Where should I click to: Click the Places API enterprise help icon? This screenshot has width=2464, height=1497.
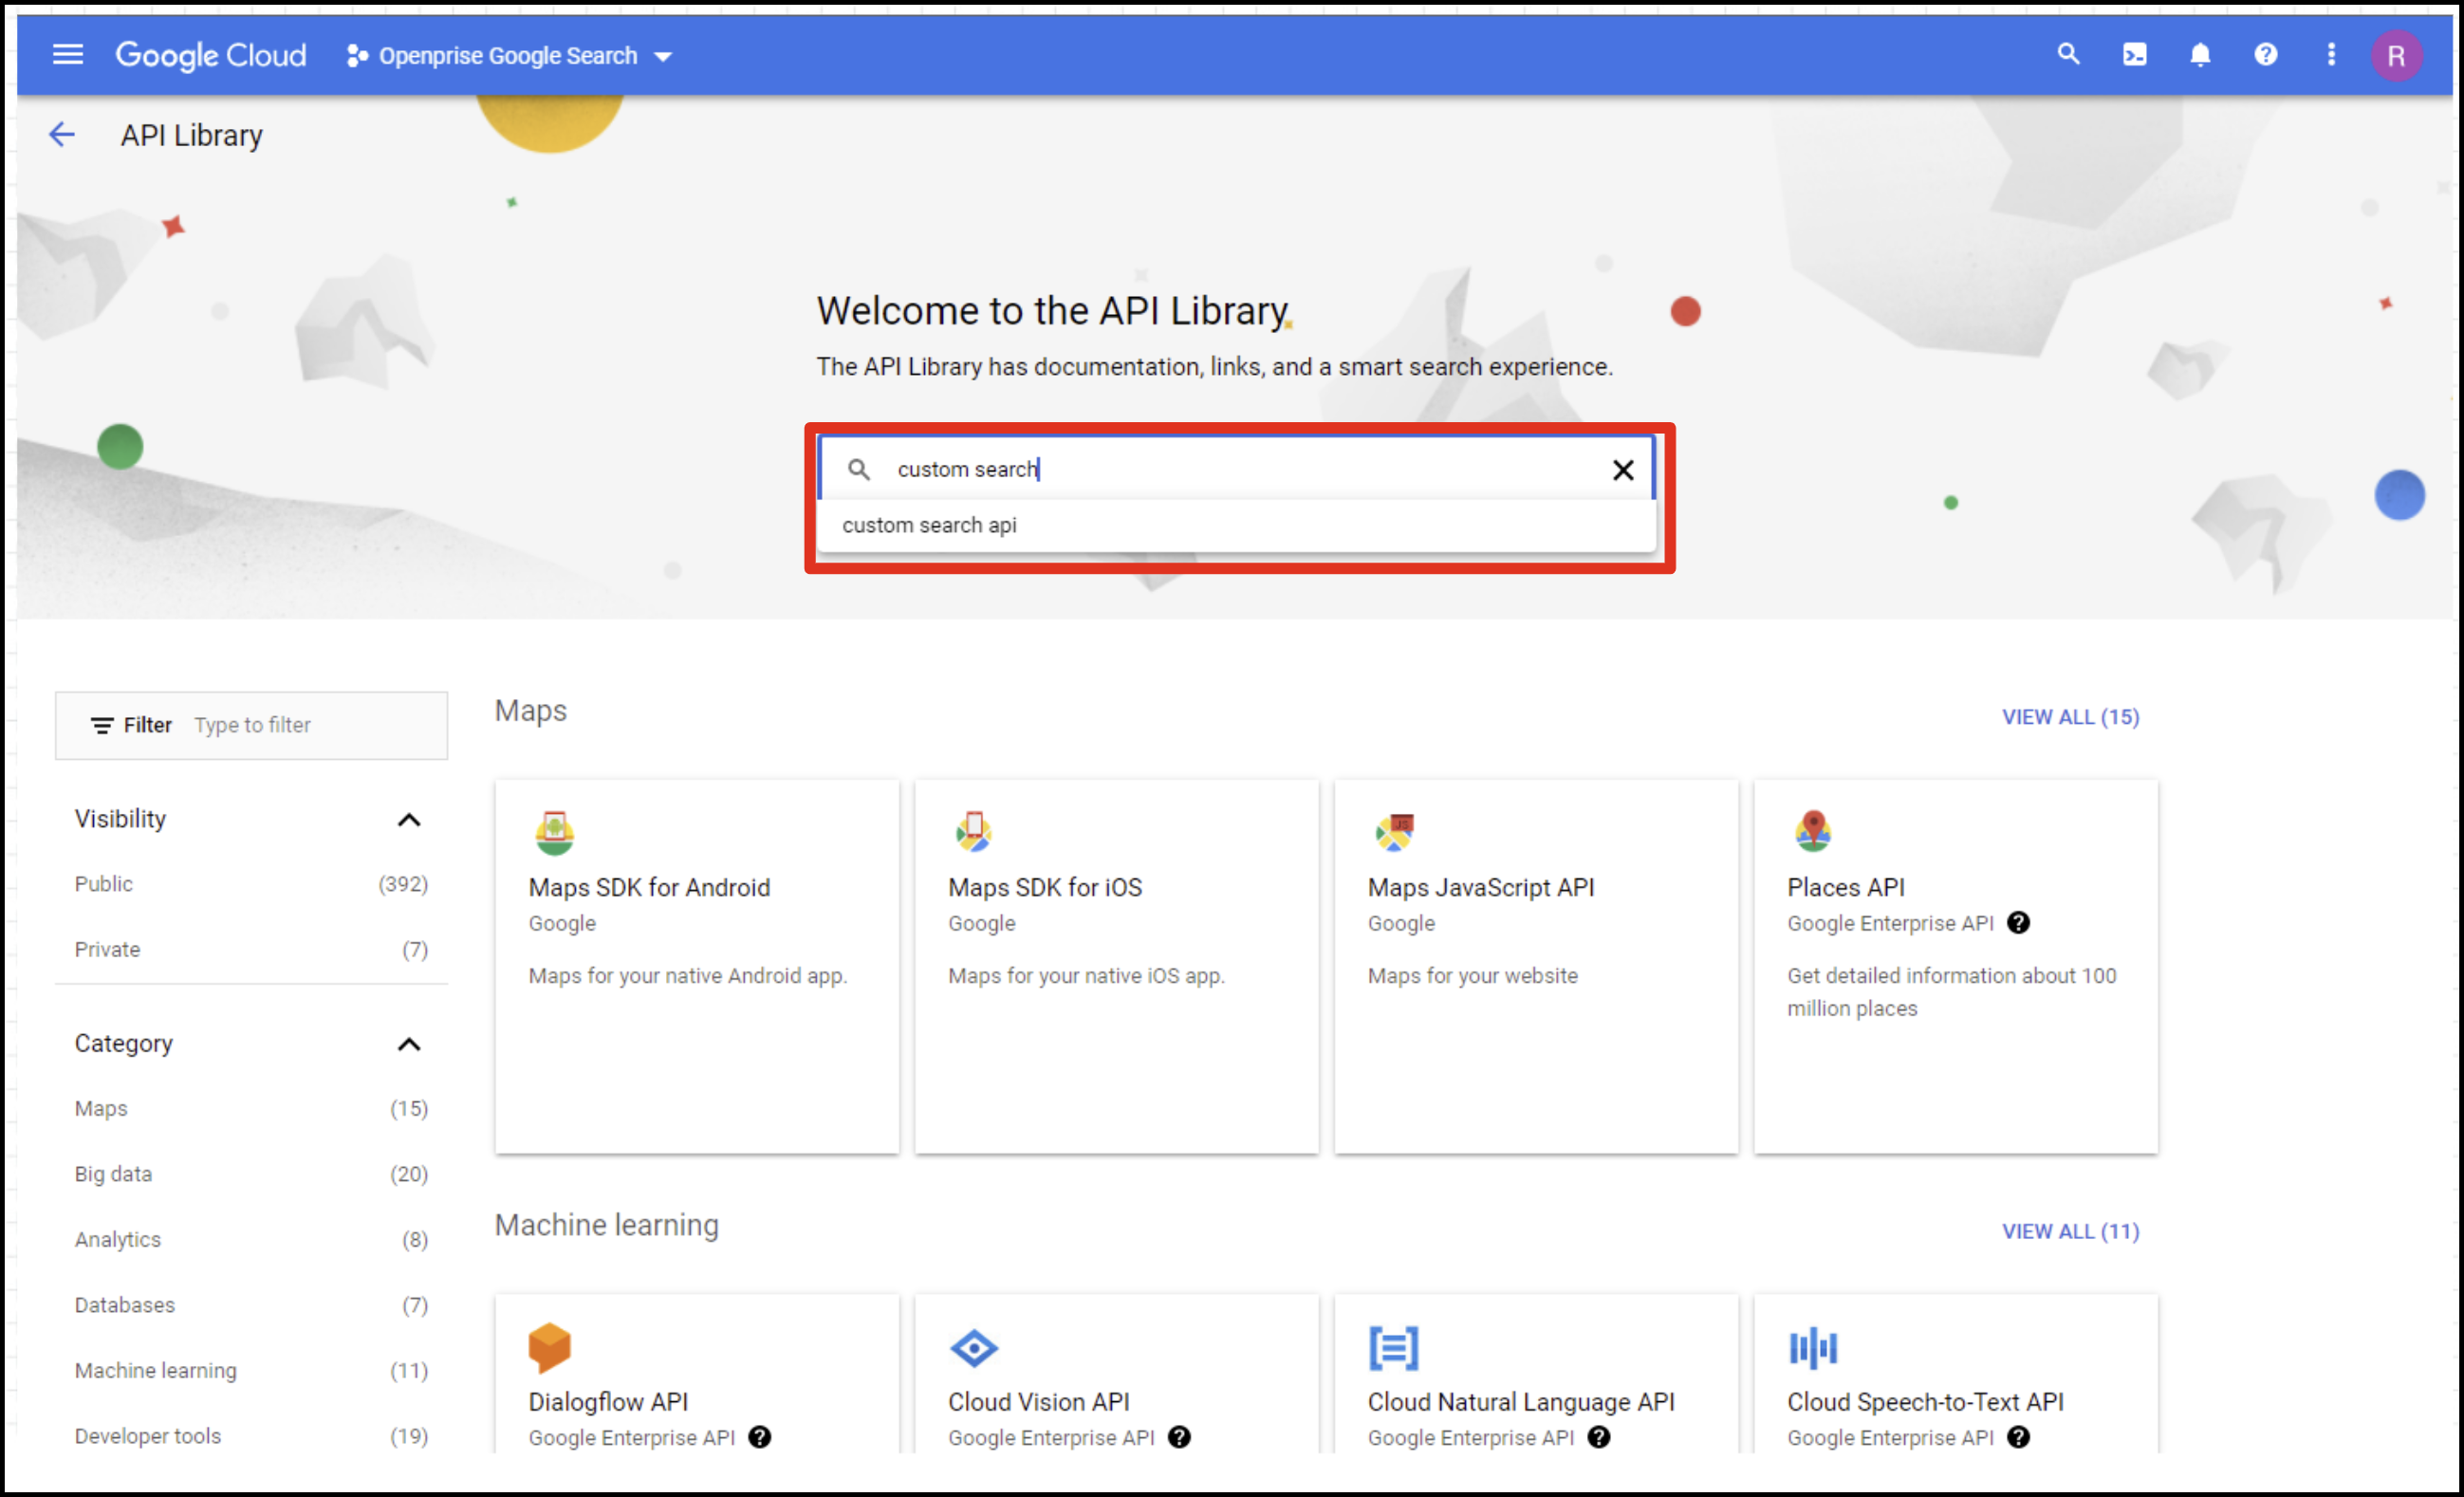2018,923
